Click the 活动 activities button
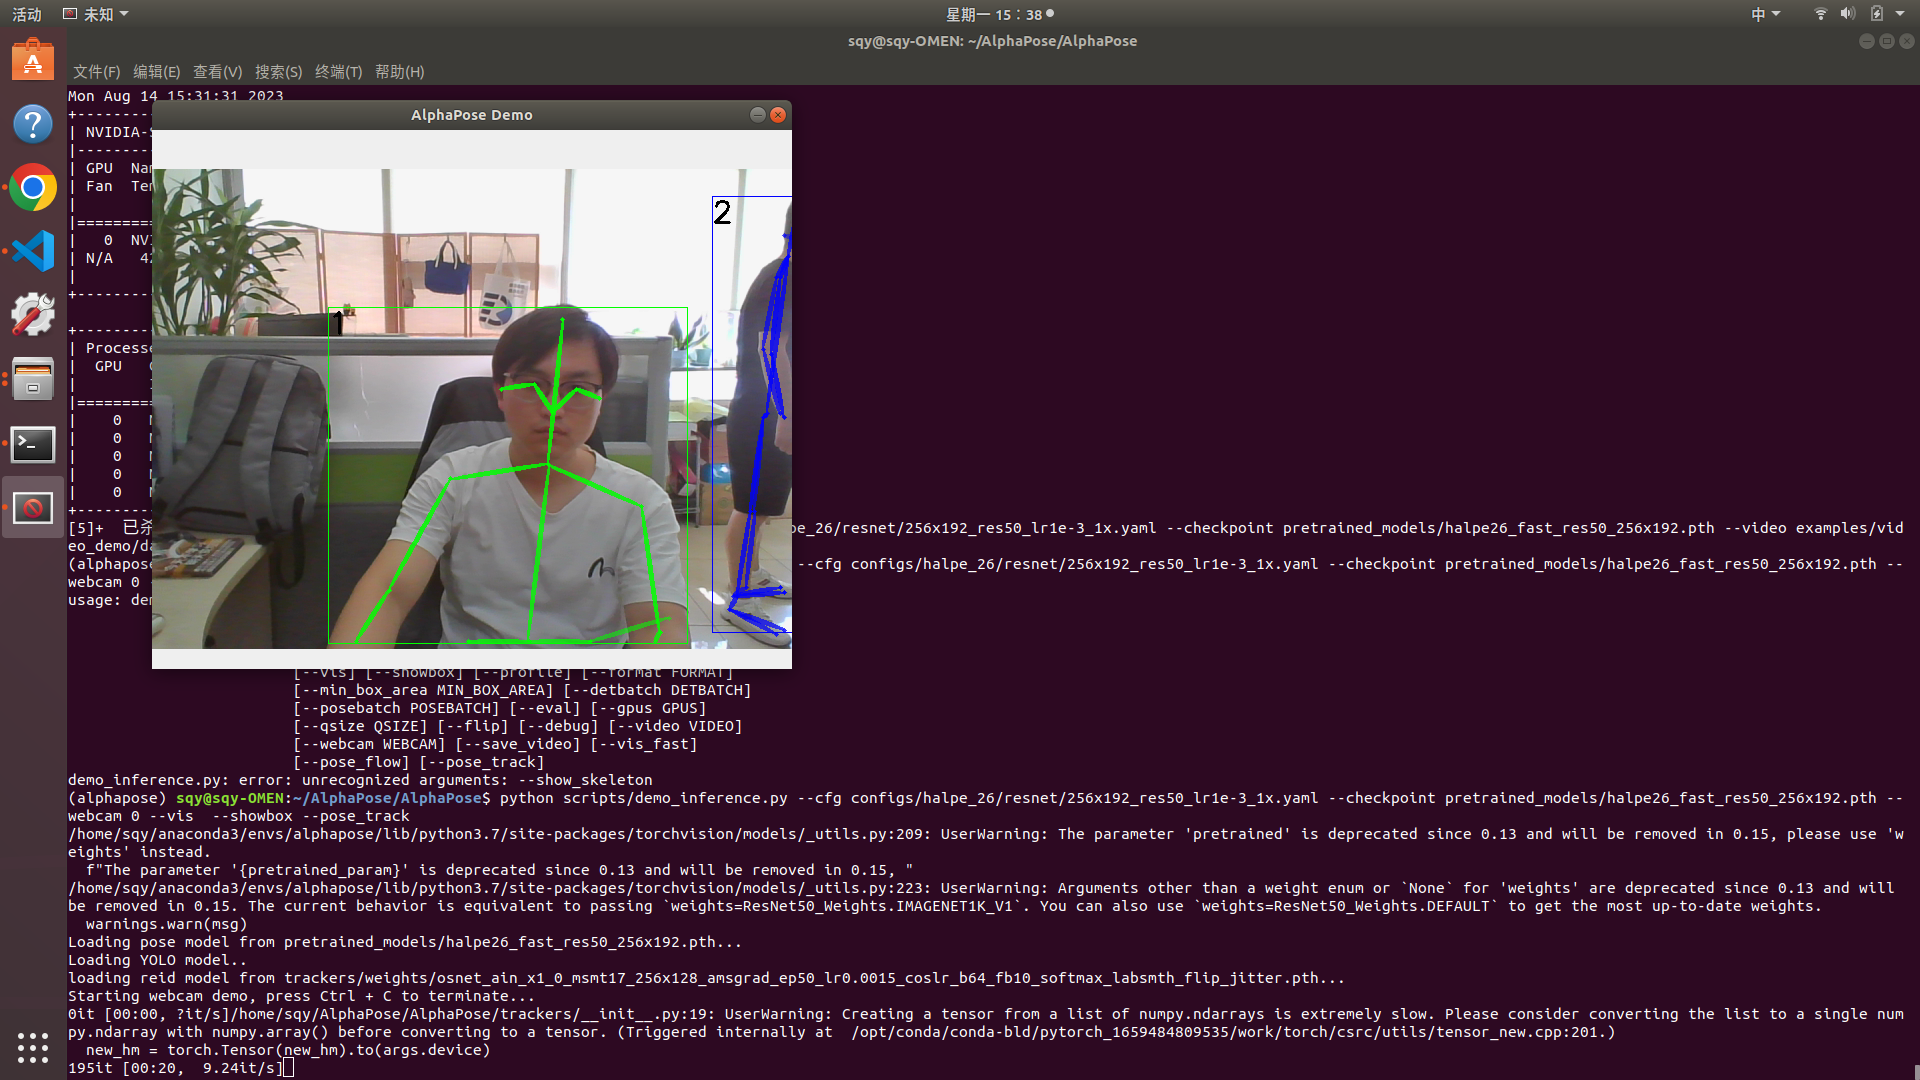Screen dimensions: 1920x1080 27,14
